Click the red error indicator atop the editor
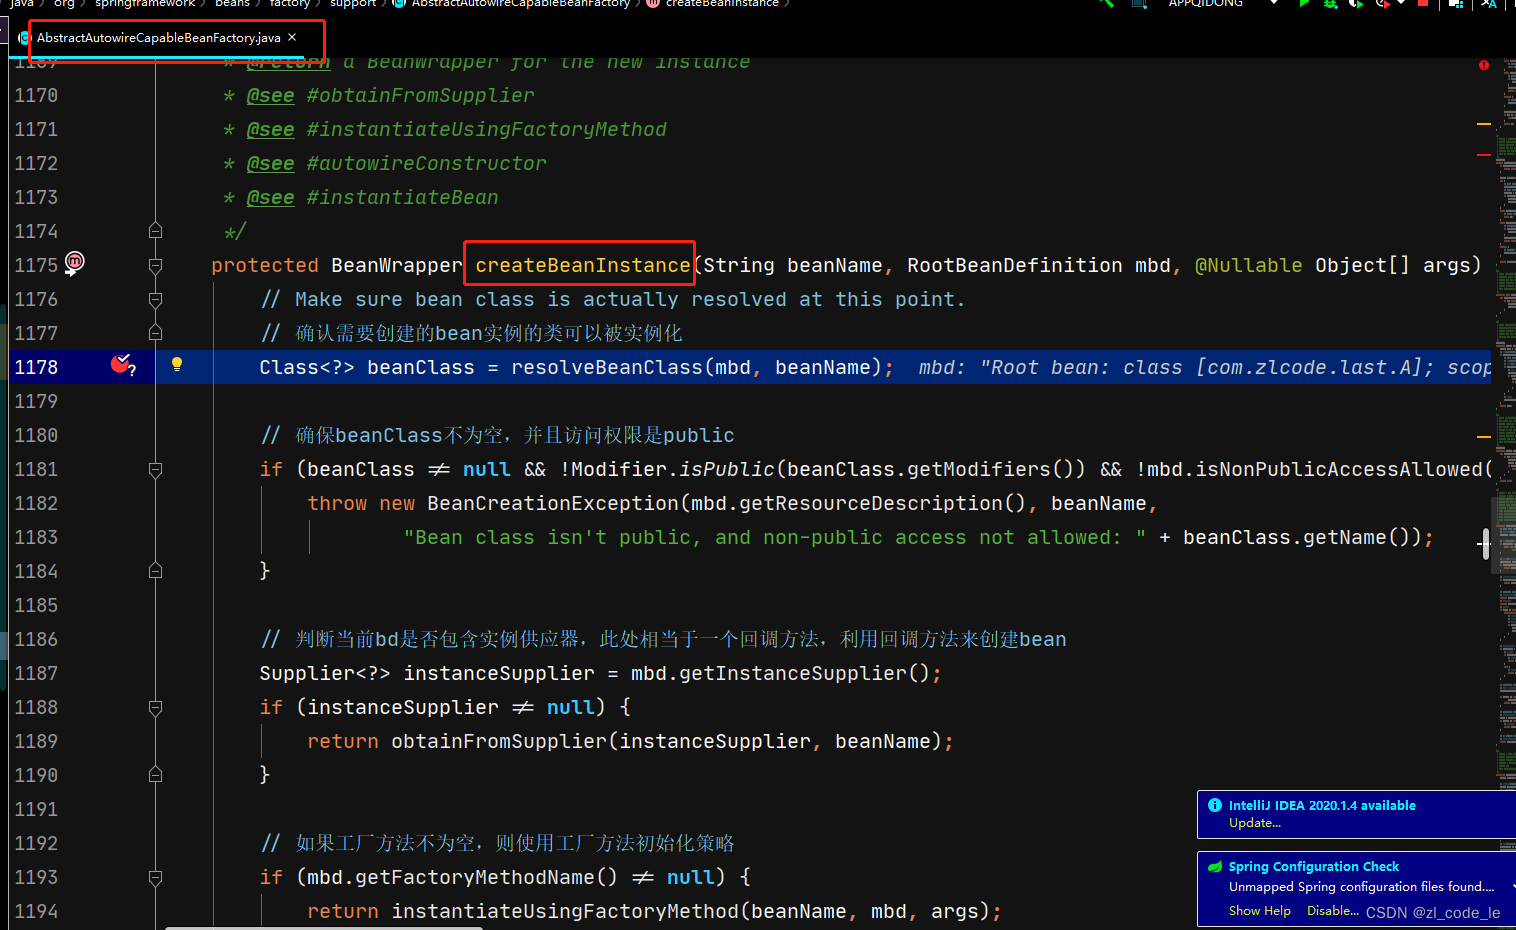 coord(1484,65)
